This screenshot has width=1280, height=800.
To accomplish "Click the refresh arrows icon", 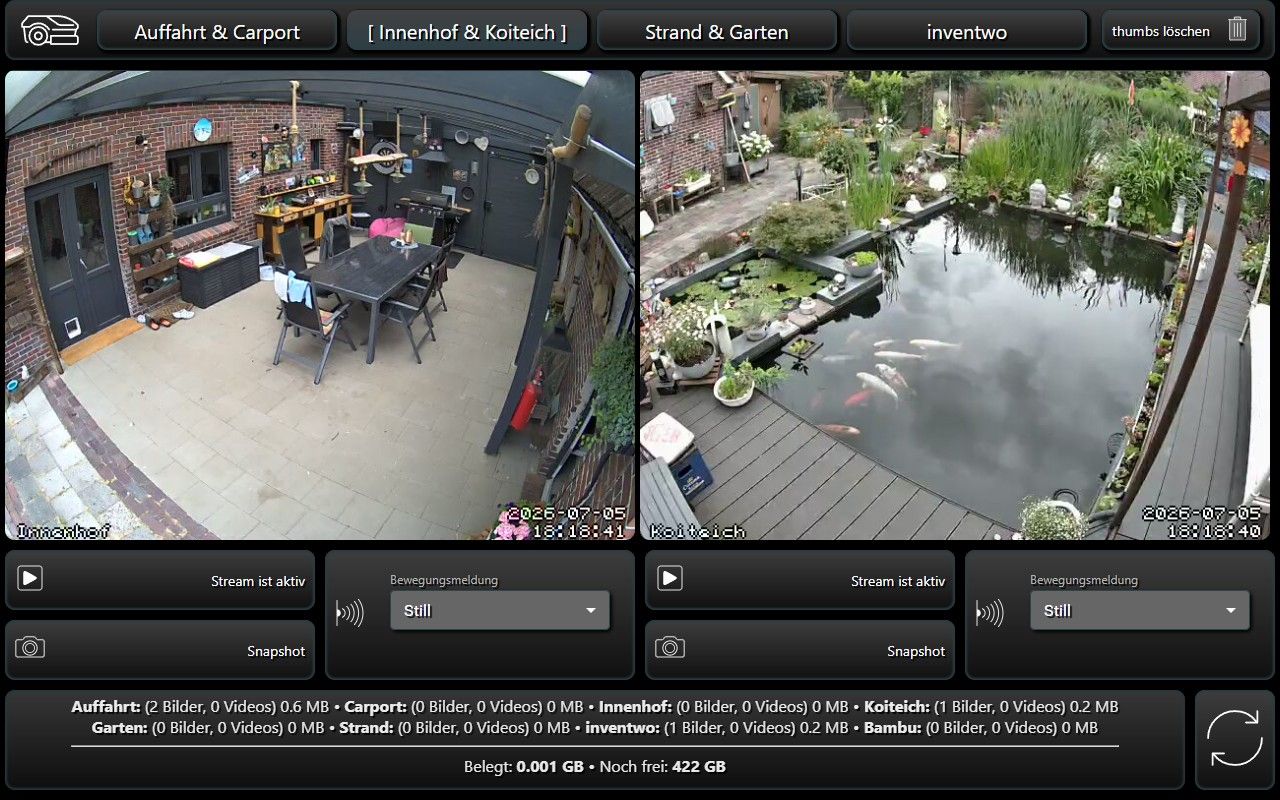I will click(x=1235, y=738).
